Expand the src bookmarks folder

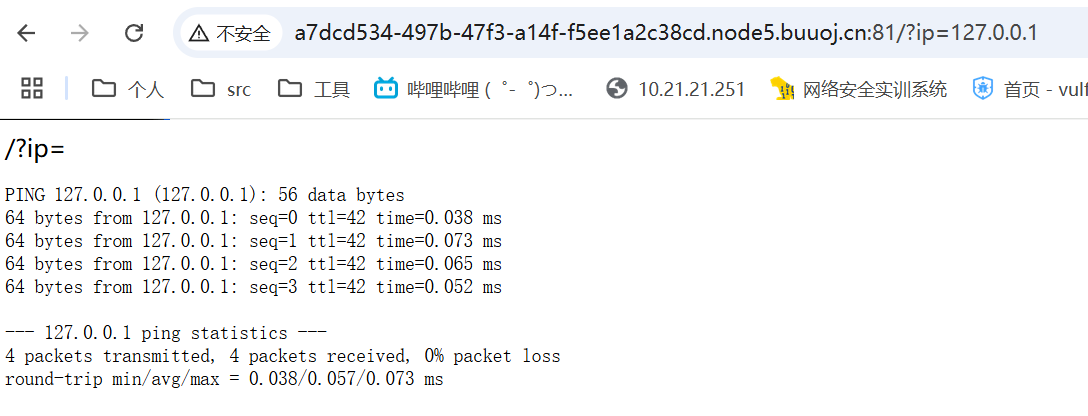point(221,89)
